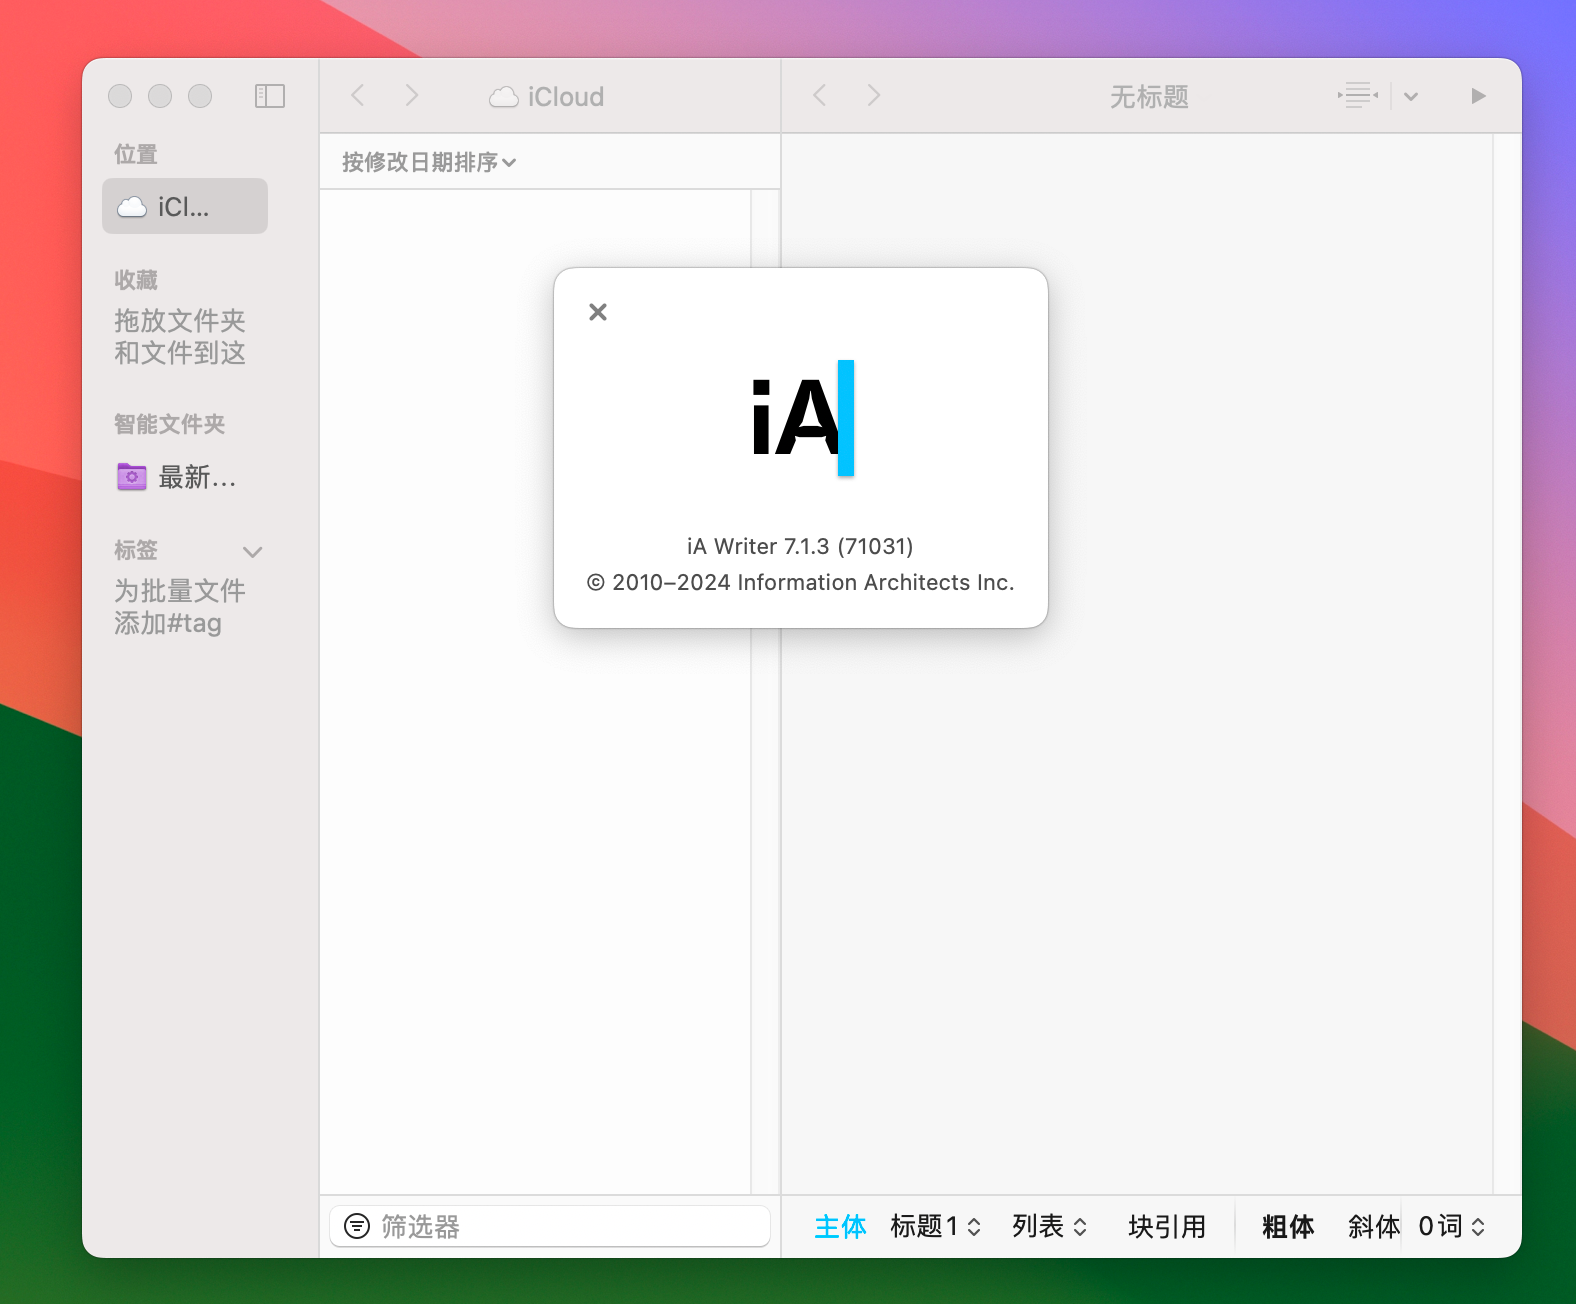Image resolution: width=1576 pixels, height=1304 pixels.
Task: Select the 主体 body style
Action: click(x=840, y=1226)
